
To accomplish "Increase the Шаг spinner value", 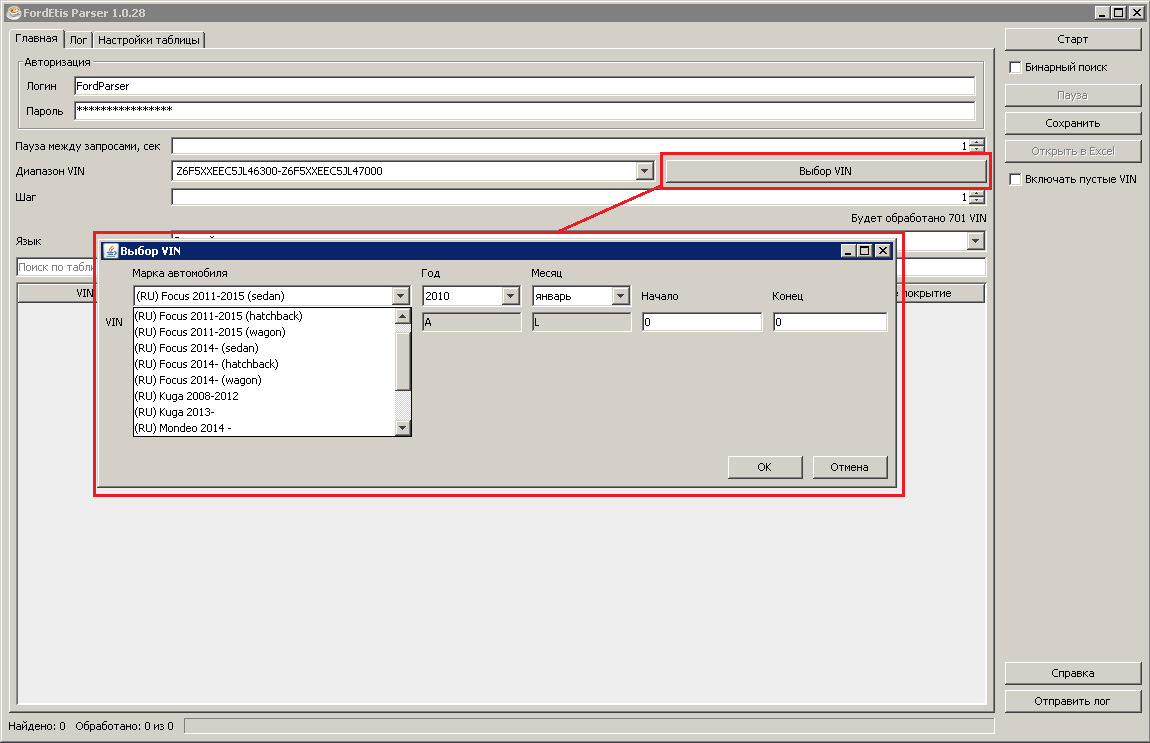I will [976, 194].
